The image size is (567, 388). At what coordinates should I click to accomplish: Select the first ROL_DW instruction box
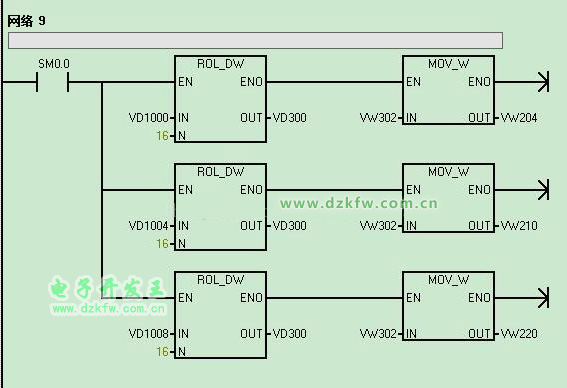coord(221,99)
